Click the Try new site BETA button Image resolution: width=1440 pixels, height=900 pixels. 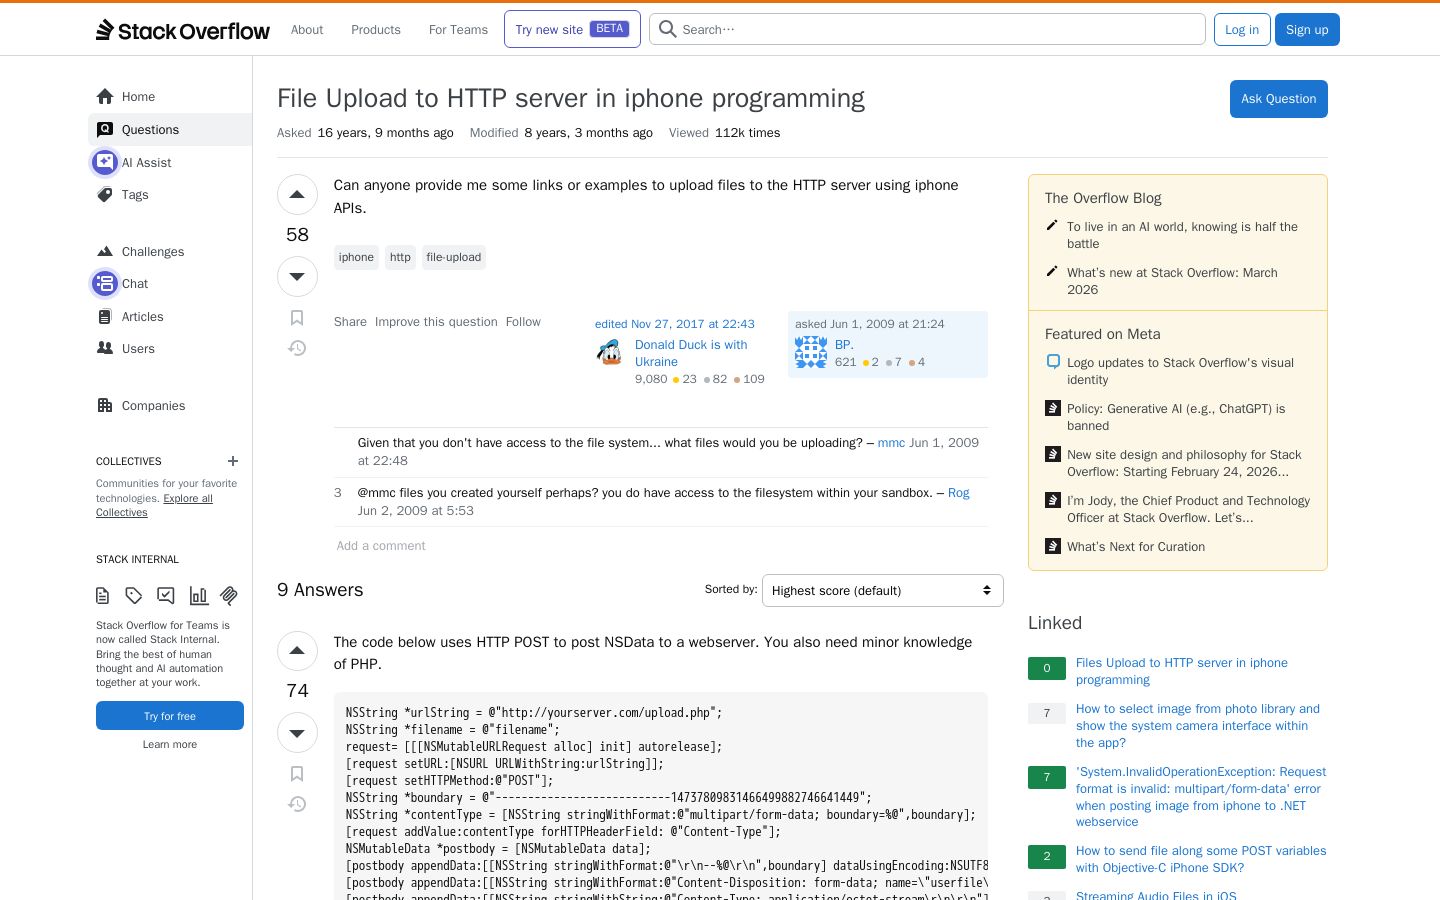click(x=572, y=29)
